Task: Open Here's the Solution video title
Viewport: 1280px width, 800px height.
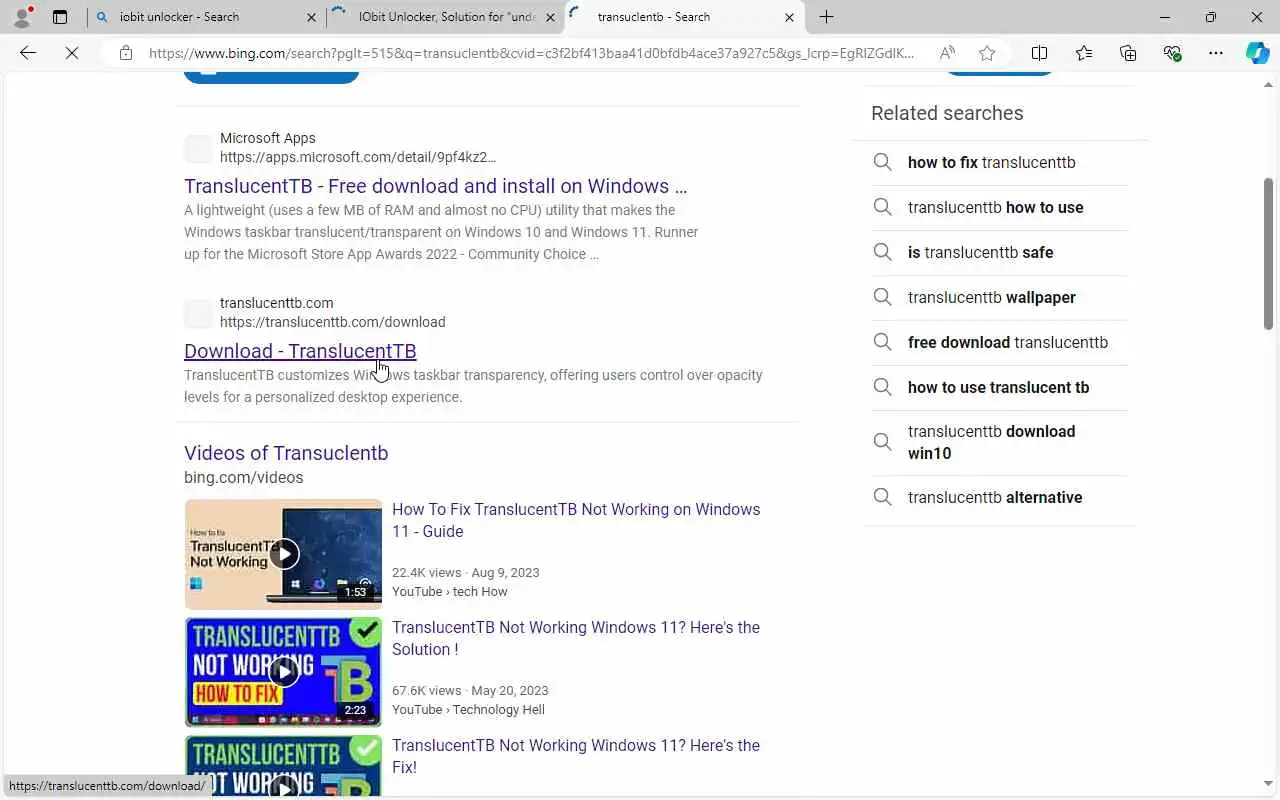Action: click(576, 638)
